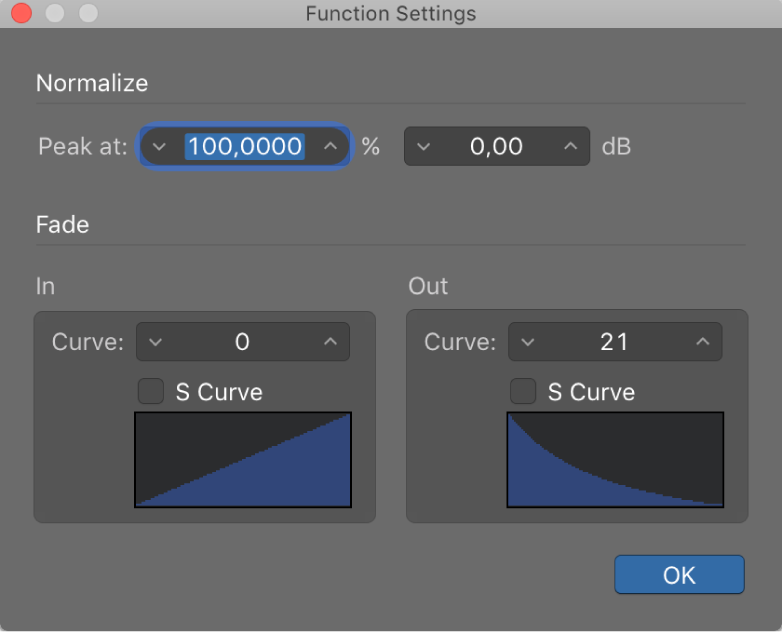Increase the Fade Out Curve value
Viewport: 782px width, 633px height.
[x=703, y=342]
